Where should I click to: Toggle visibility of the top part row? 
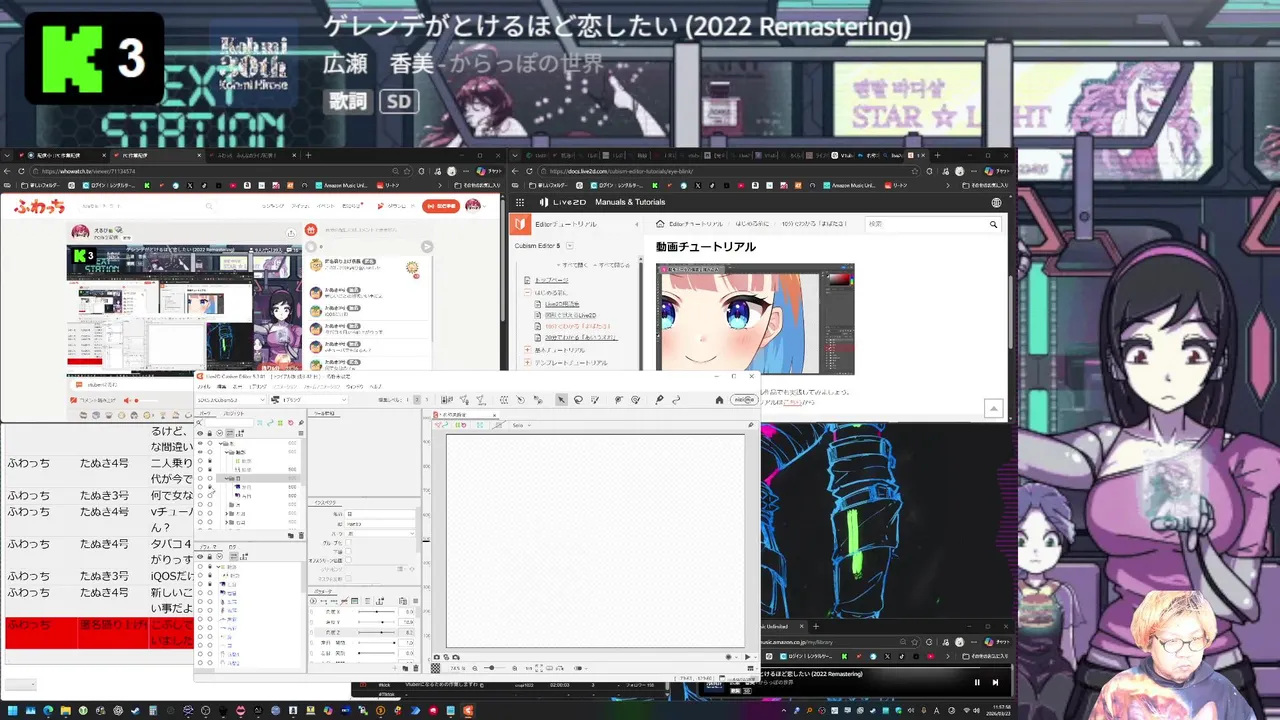(x=200, y=443)
